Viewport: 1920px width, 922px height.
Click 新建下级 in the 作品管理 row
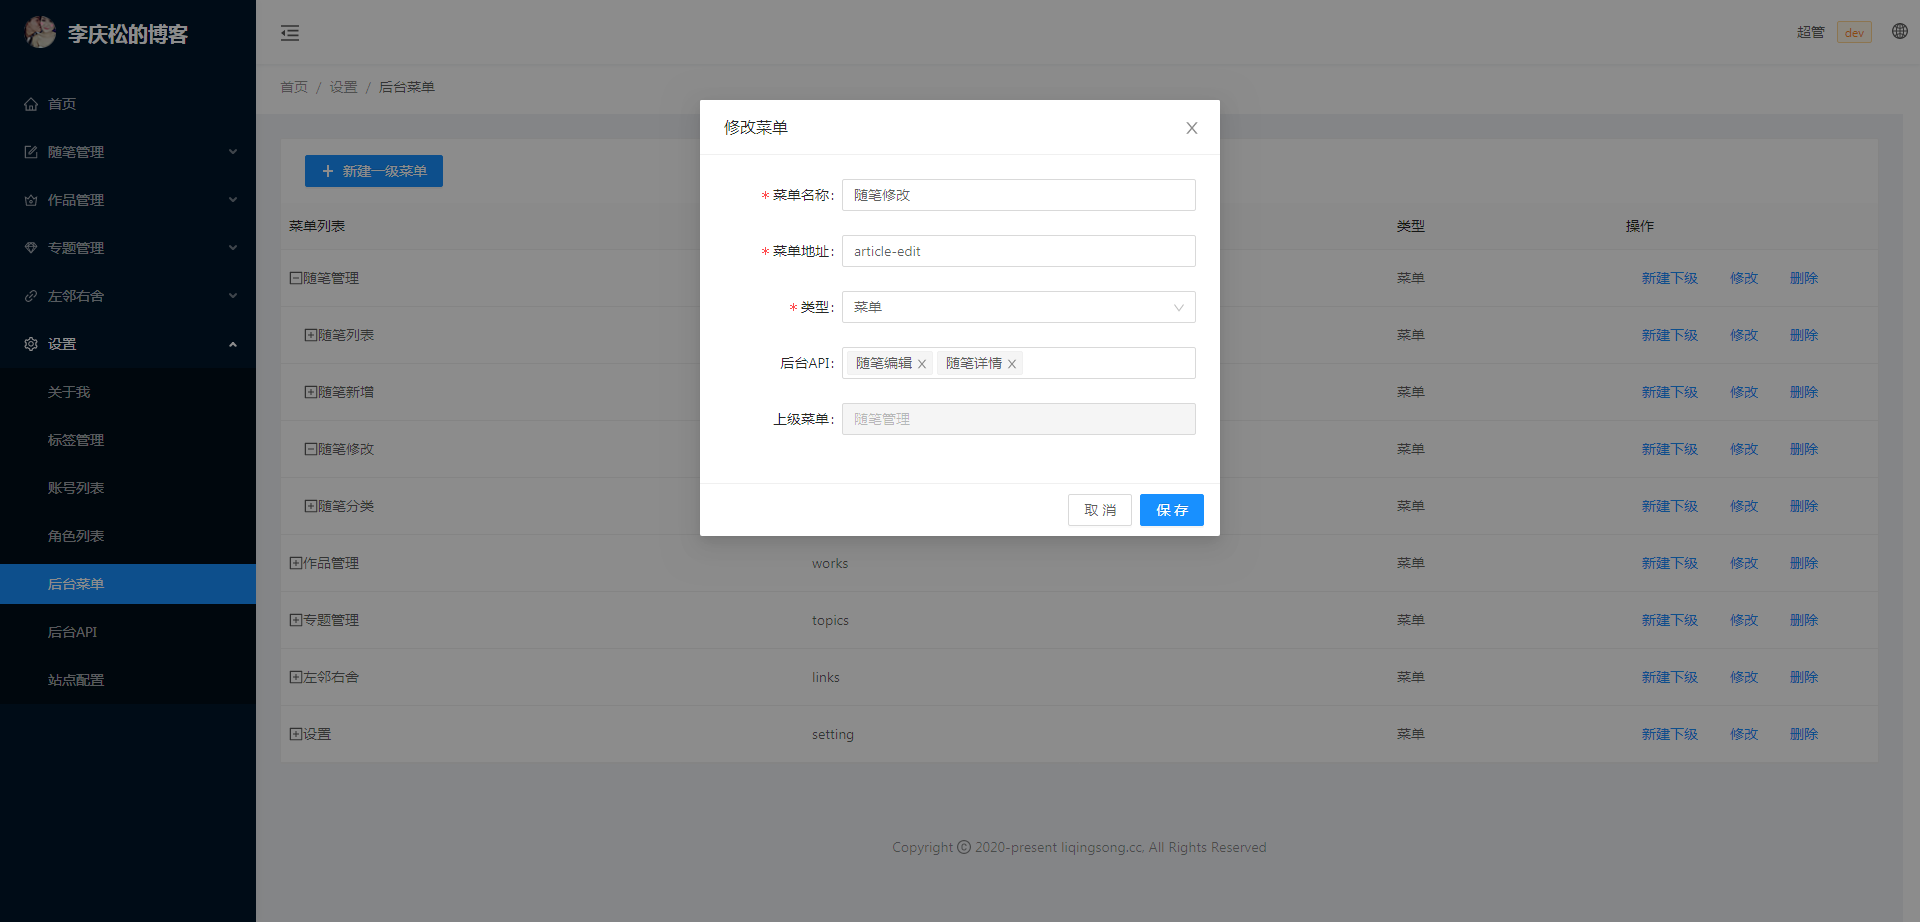pos(1670,563)
